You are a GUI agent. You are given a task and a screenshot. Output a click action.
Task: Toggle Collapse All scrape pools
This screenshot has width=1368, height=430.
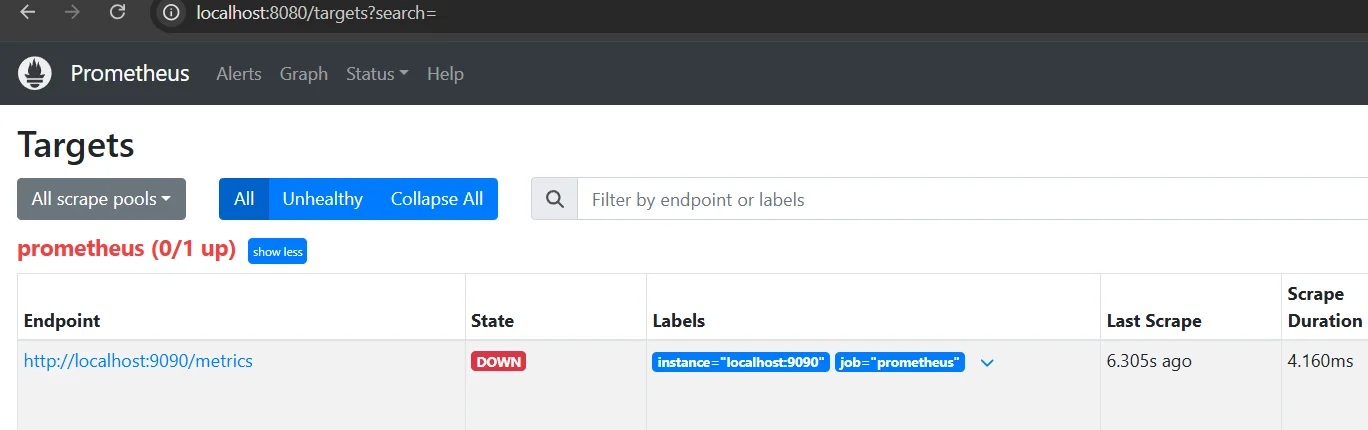[x=437, y=199]
